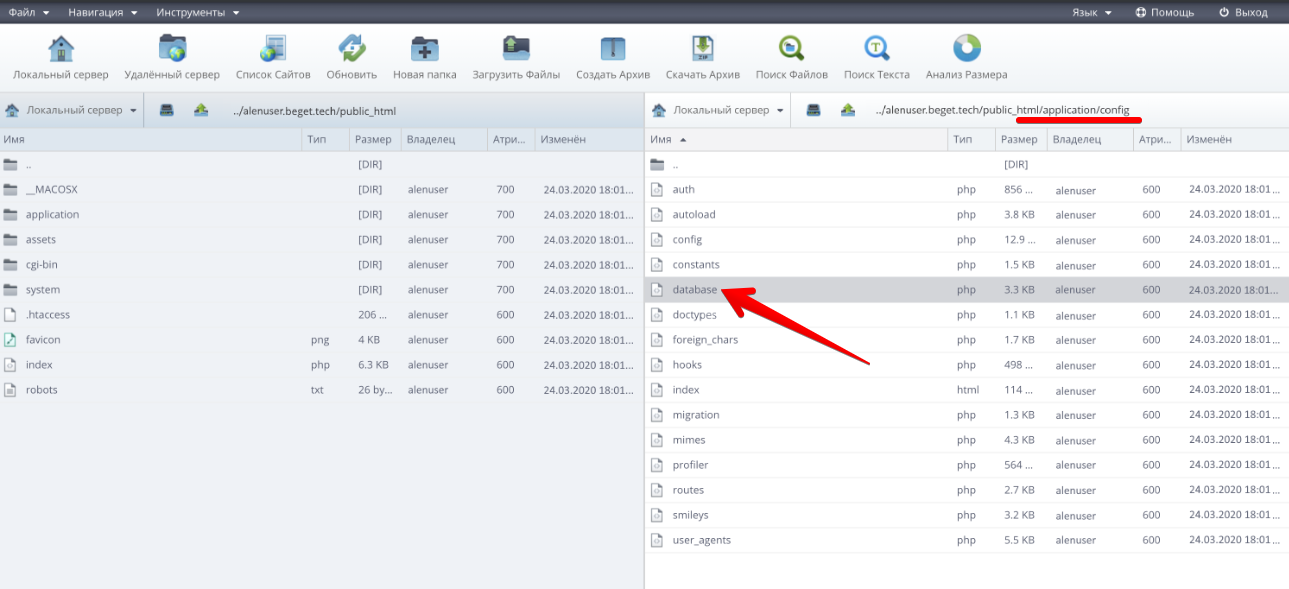Click the go-up folder icon in left panel
The height and width of the screenshot is (589, 1289).
point(201,110)
